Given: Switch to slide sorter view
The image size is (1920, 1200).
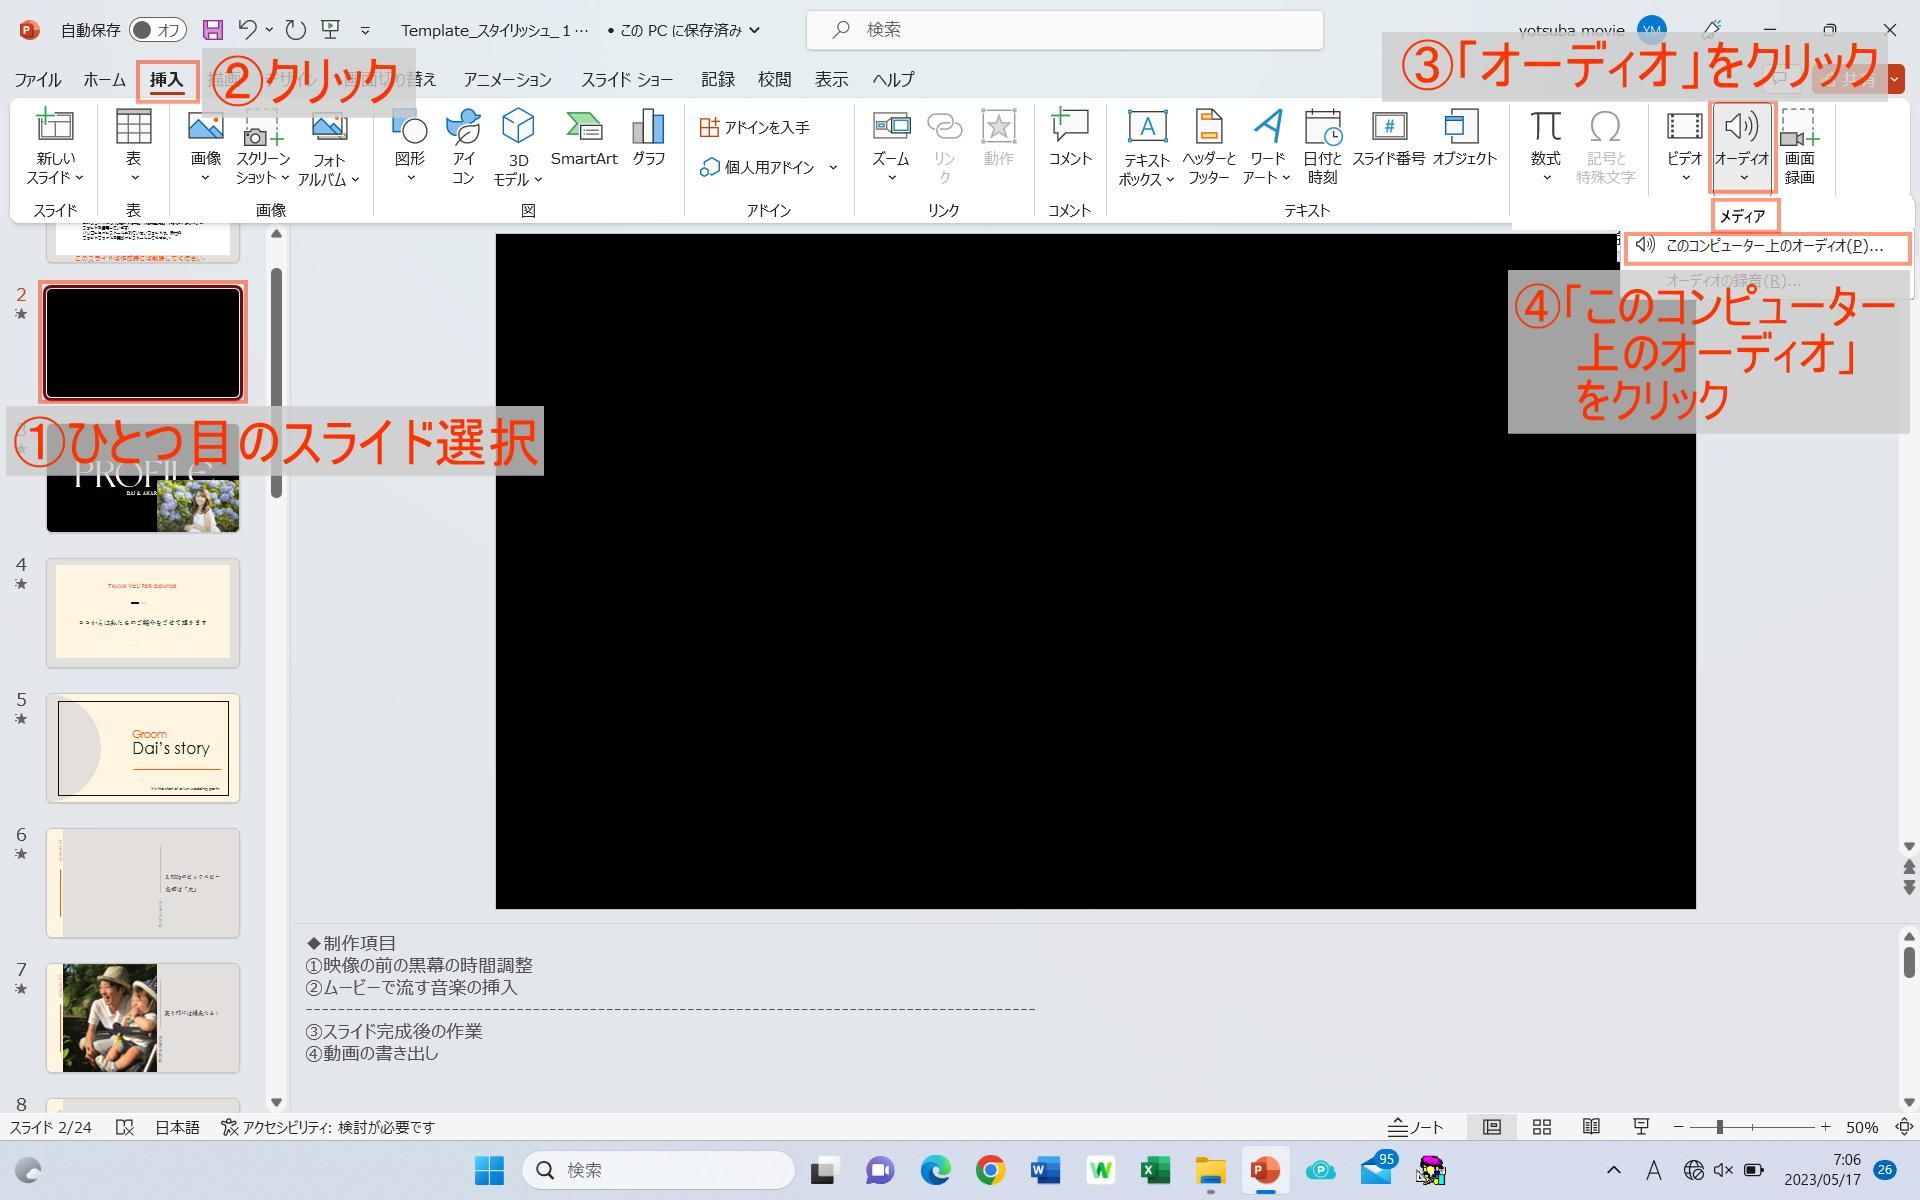Looking at the screenshot, I should (1542, 1127).
